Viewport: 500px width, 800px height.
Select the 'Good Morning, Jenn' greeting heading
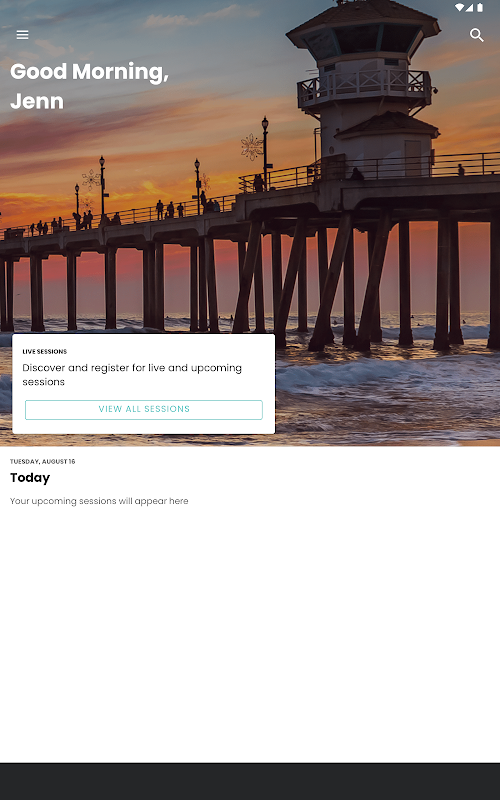pos(89,86)
